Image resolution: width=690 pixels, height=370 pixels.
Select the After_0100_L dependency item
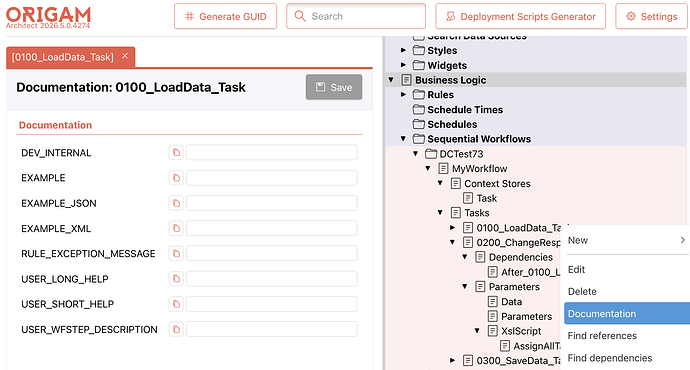point(531,272)
